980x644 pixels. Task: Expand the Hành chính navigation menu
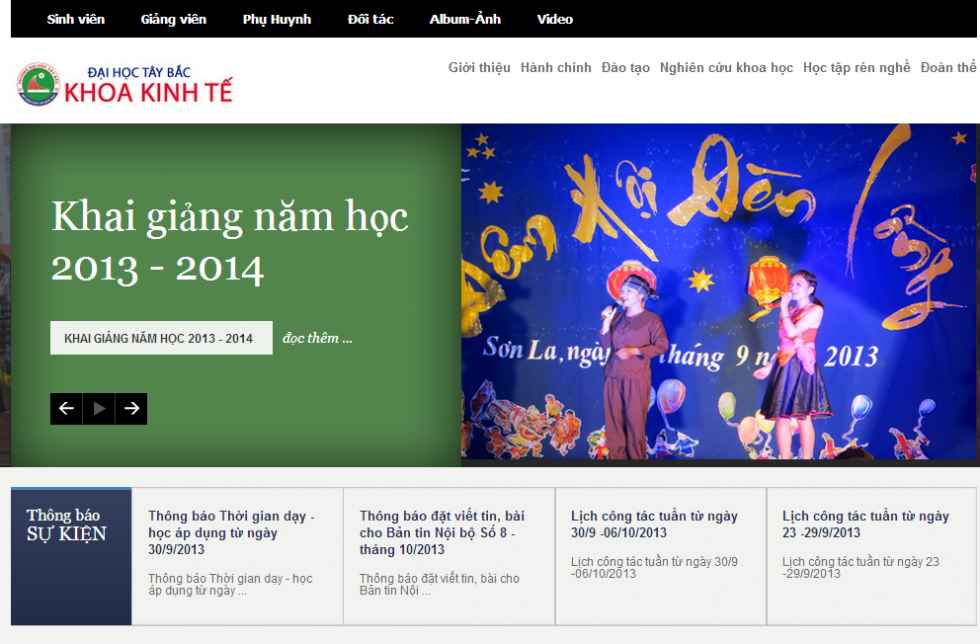[x=556, y=68]
